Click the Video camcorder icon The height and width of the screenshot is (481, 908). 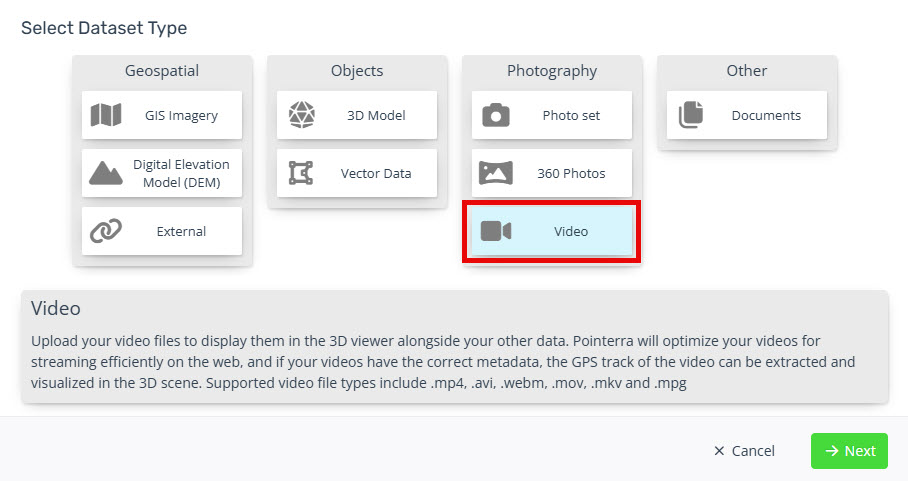point(496,231)
